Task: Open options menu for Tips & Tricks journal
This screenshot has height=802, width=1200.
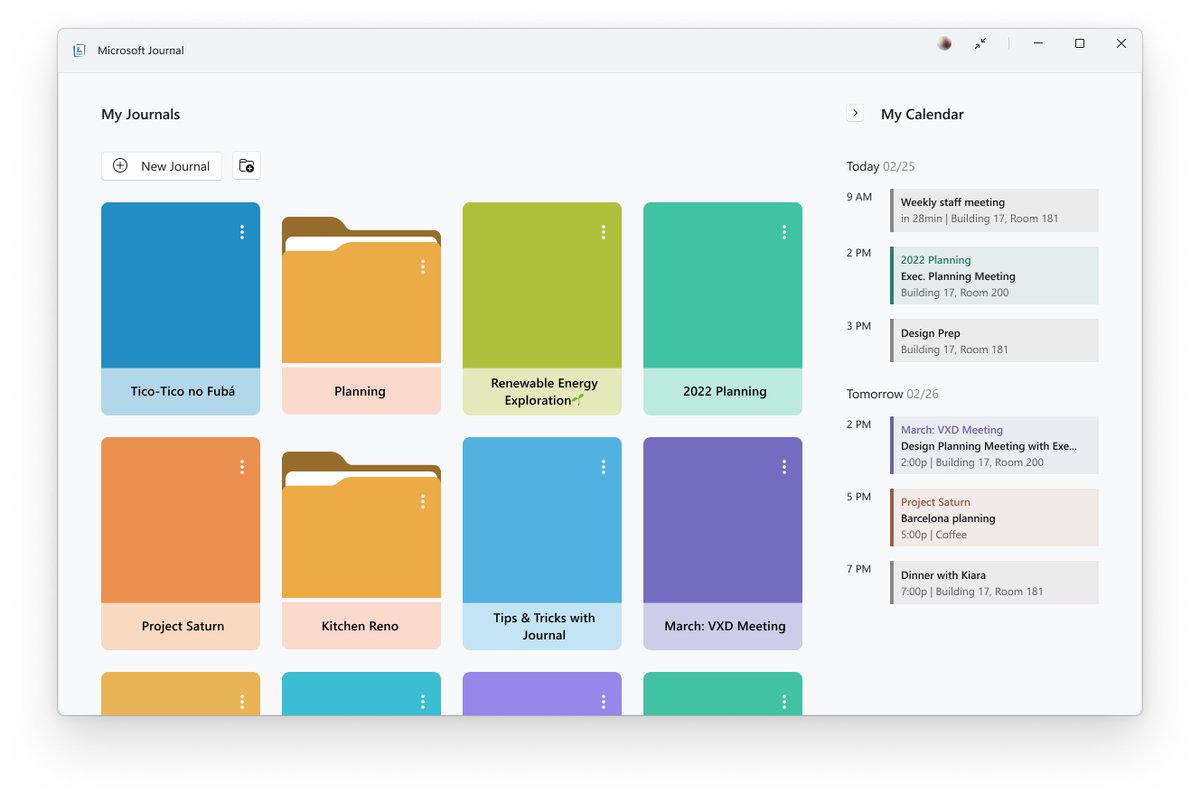Action: [x=603, y=467]
